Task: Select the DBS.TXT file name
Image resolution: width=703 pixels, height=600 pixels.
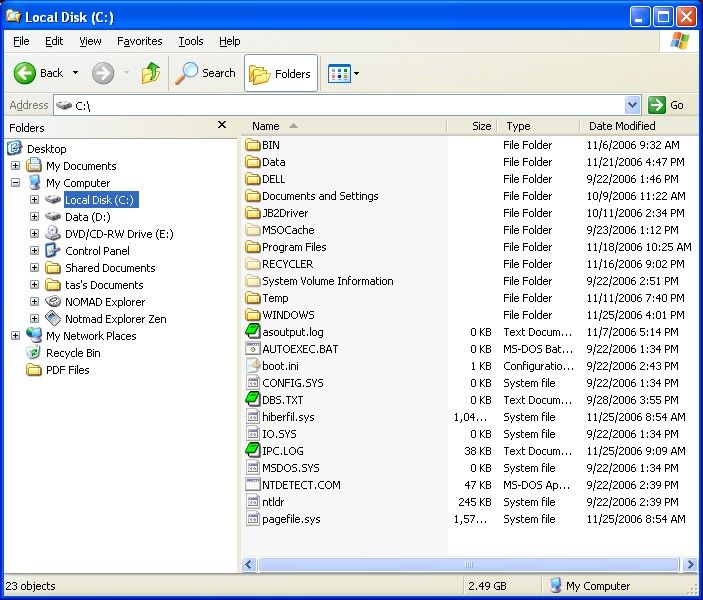Action: [x=282, y=400]
